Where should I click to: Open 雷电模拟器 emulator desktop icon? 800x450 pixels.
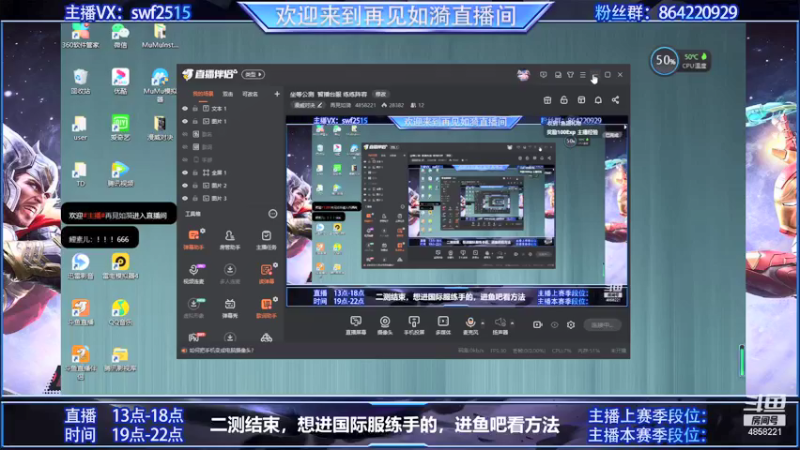tap(120, 266)
